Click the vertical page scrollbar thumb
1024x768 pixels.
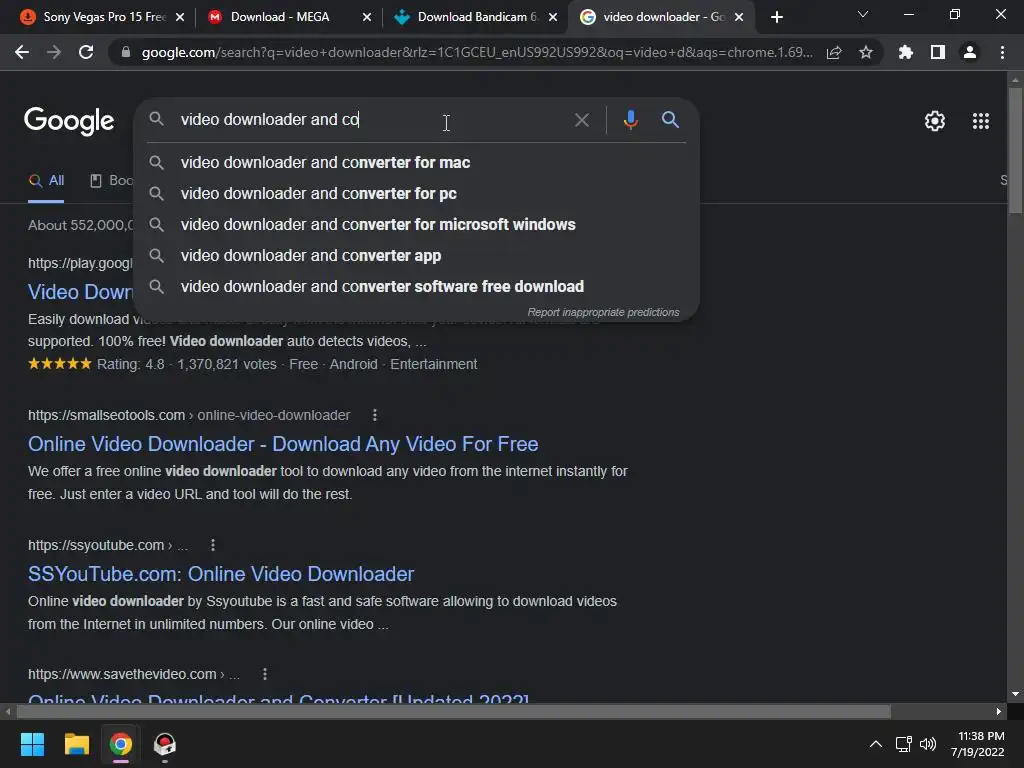(1015, 150)
